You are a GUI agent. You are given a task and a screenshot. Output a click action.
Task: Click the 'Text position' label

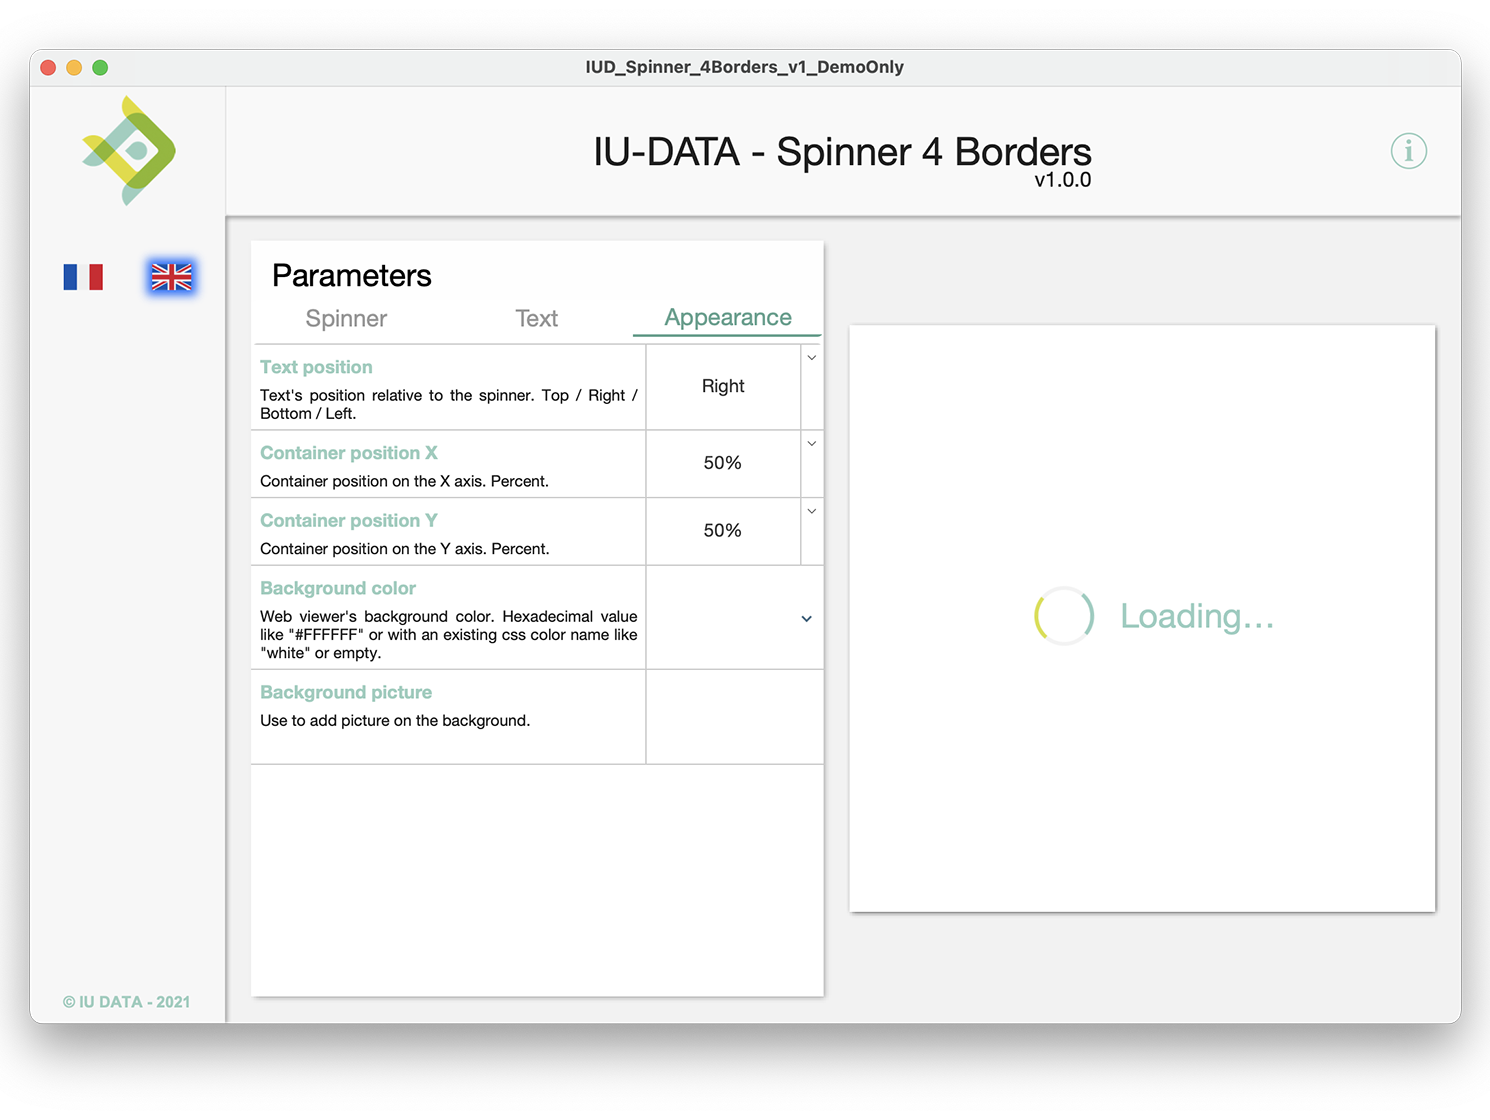(x=316, y=367)
